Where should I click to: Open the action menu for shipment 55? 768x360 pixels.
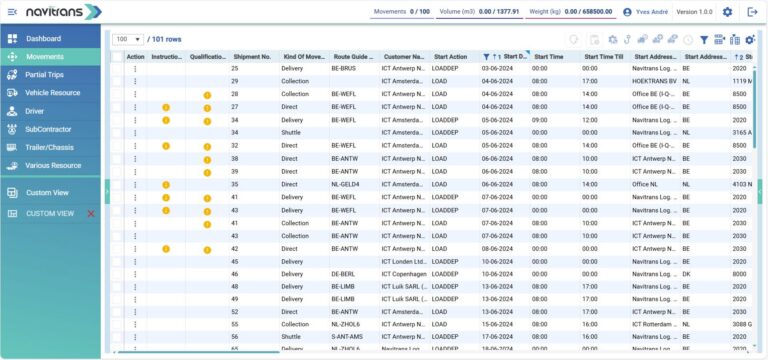pos(135,324)
